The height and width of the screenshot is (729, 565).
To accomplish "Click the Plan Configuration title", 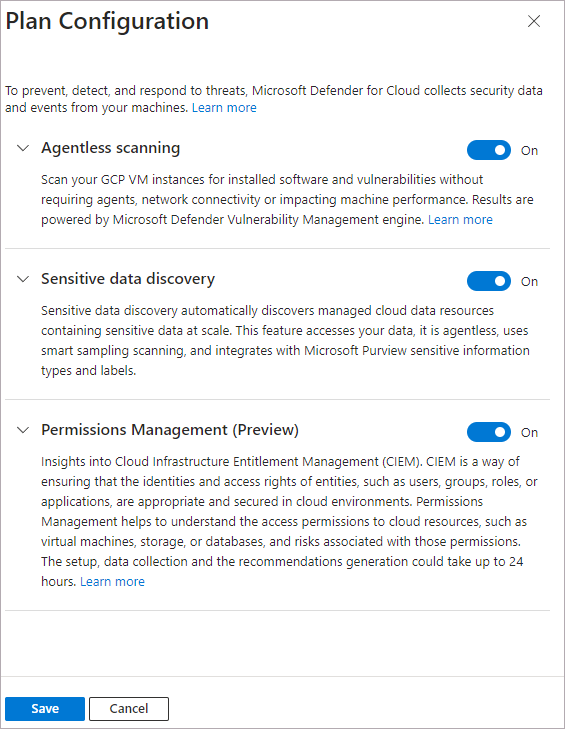I will (x=107, y=21).
